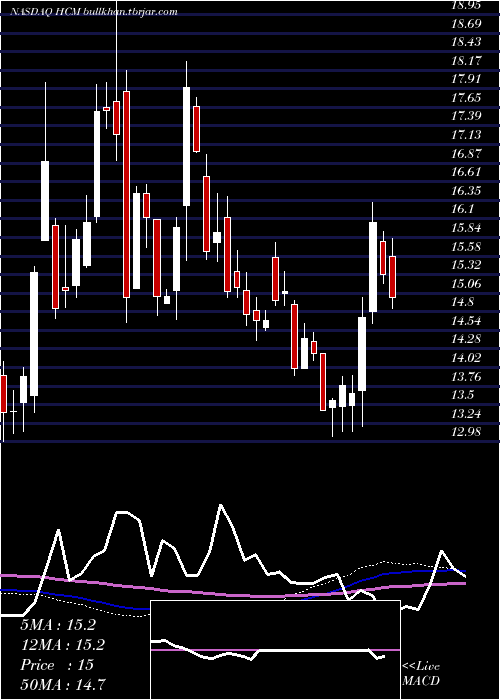Click the <<Live MACD label
Viewport: 500px width, 700px height.
pyautogui.click(x=421, y=673)
